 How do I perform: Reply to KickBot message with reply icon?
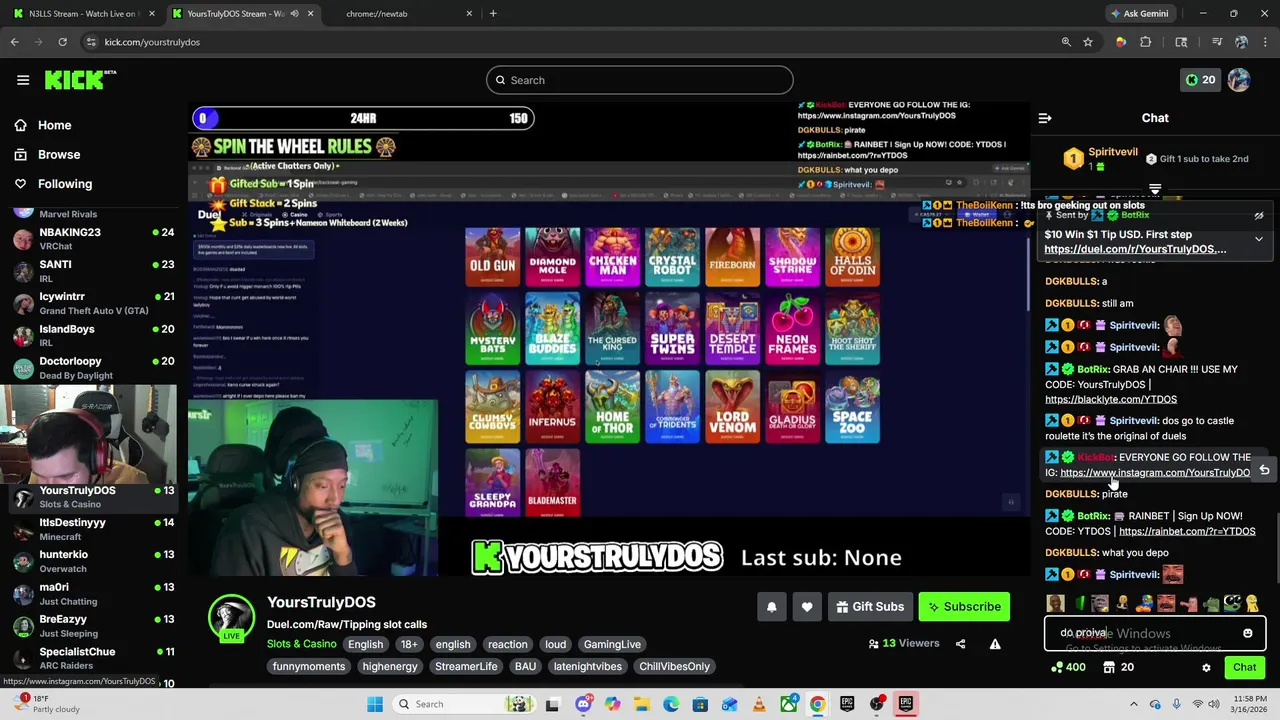pyautogui.click(x=1264, y=470)
